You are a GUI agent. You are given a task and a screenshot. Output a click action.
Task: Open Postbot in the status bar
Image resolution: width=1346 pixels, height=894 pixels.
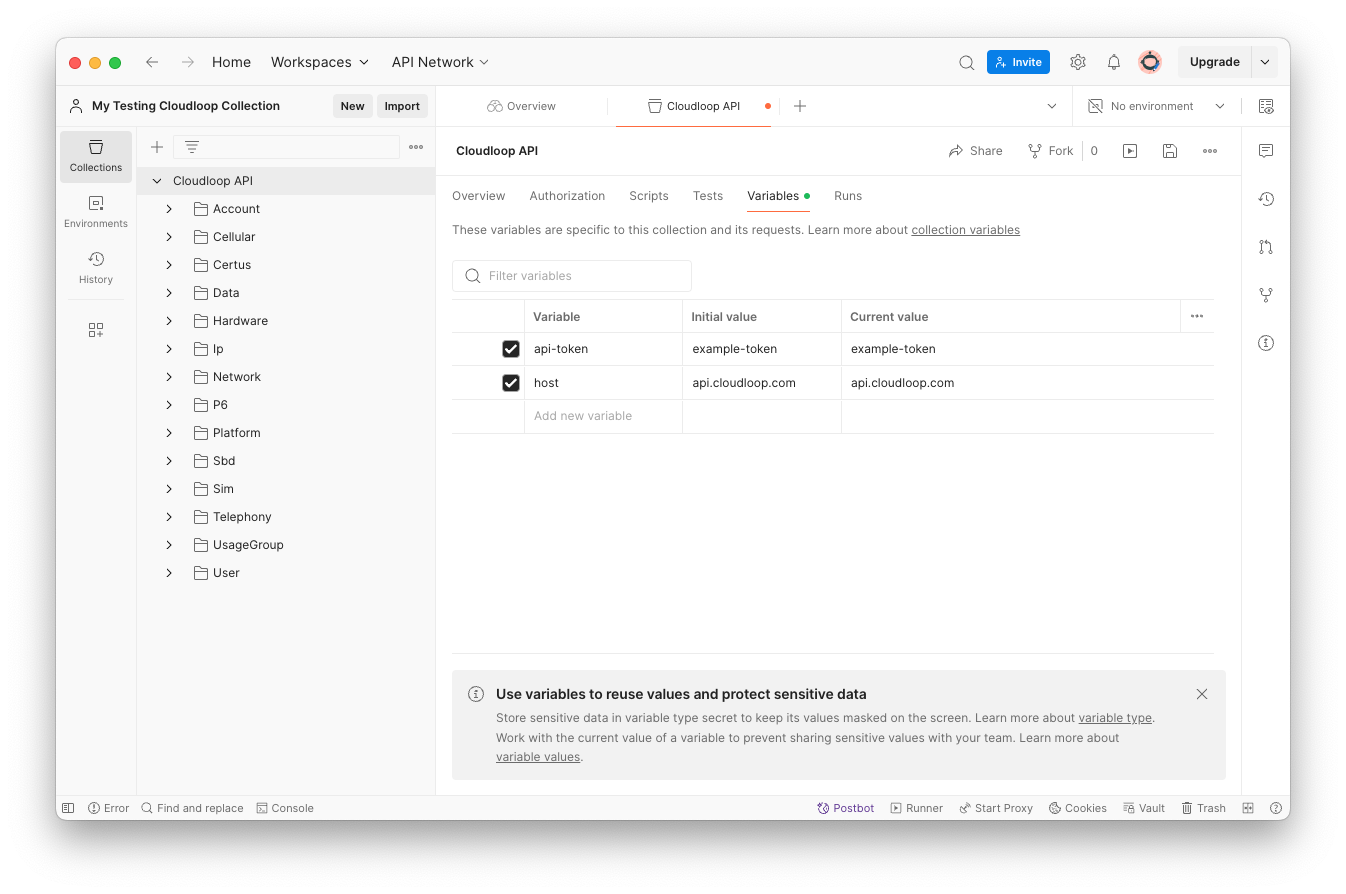pos(846,808)
